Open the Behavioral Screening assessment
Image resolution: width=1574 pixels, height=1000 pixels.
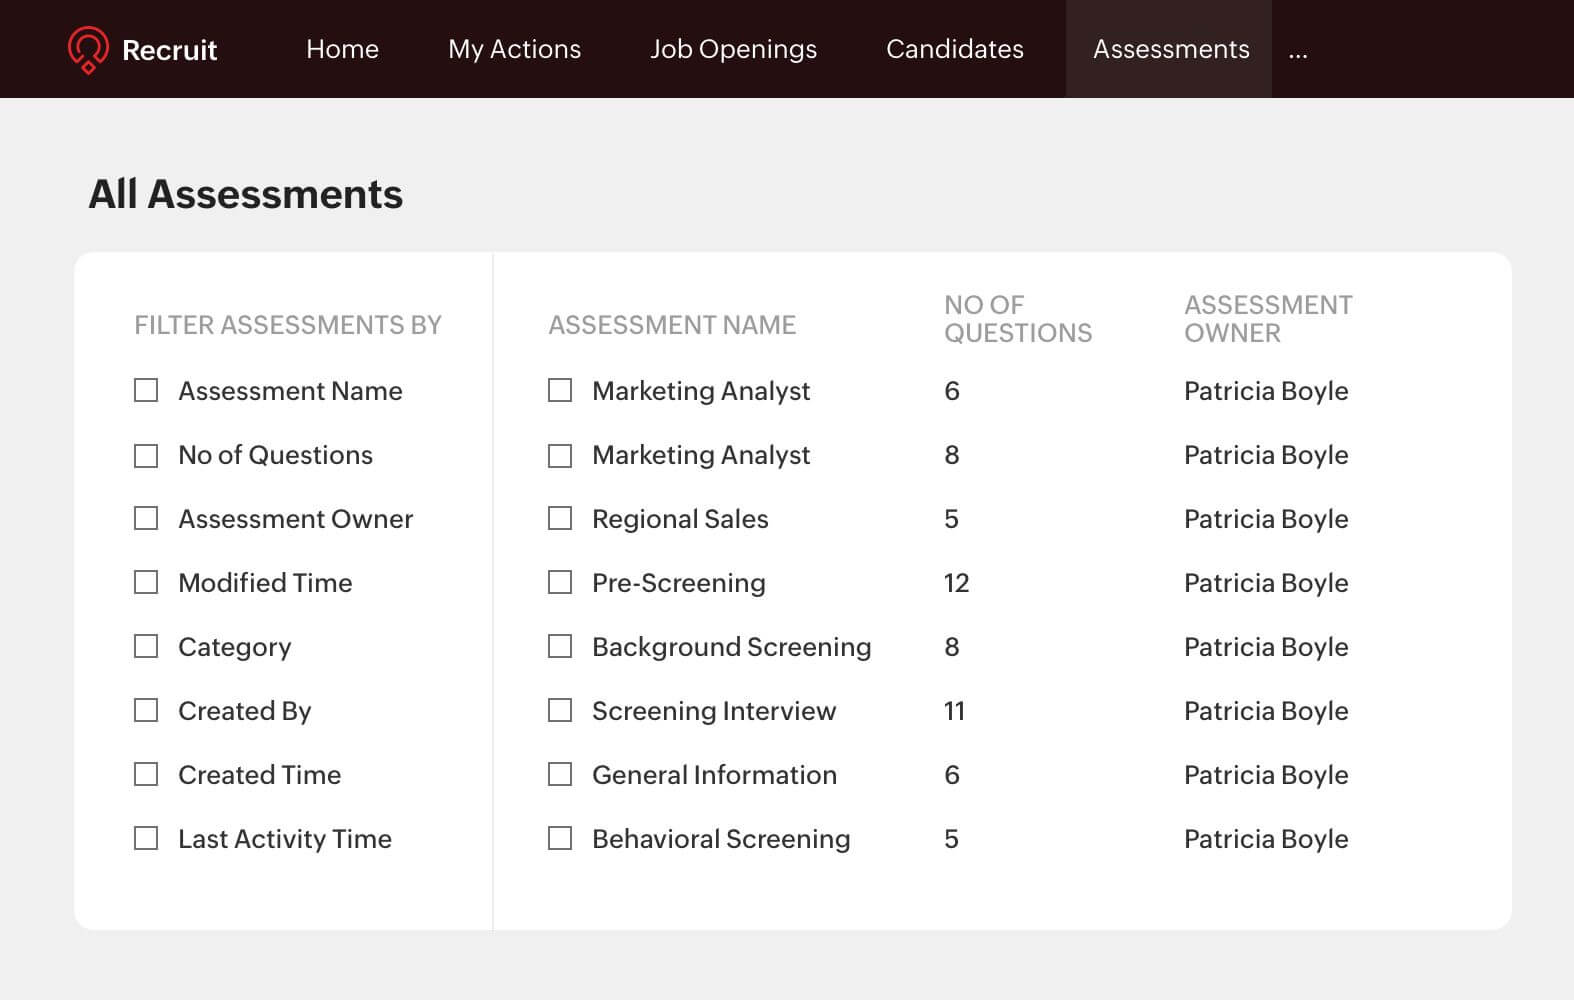[720, 839]
